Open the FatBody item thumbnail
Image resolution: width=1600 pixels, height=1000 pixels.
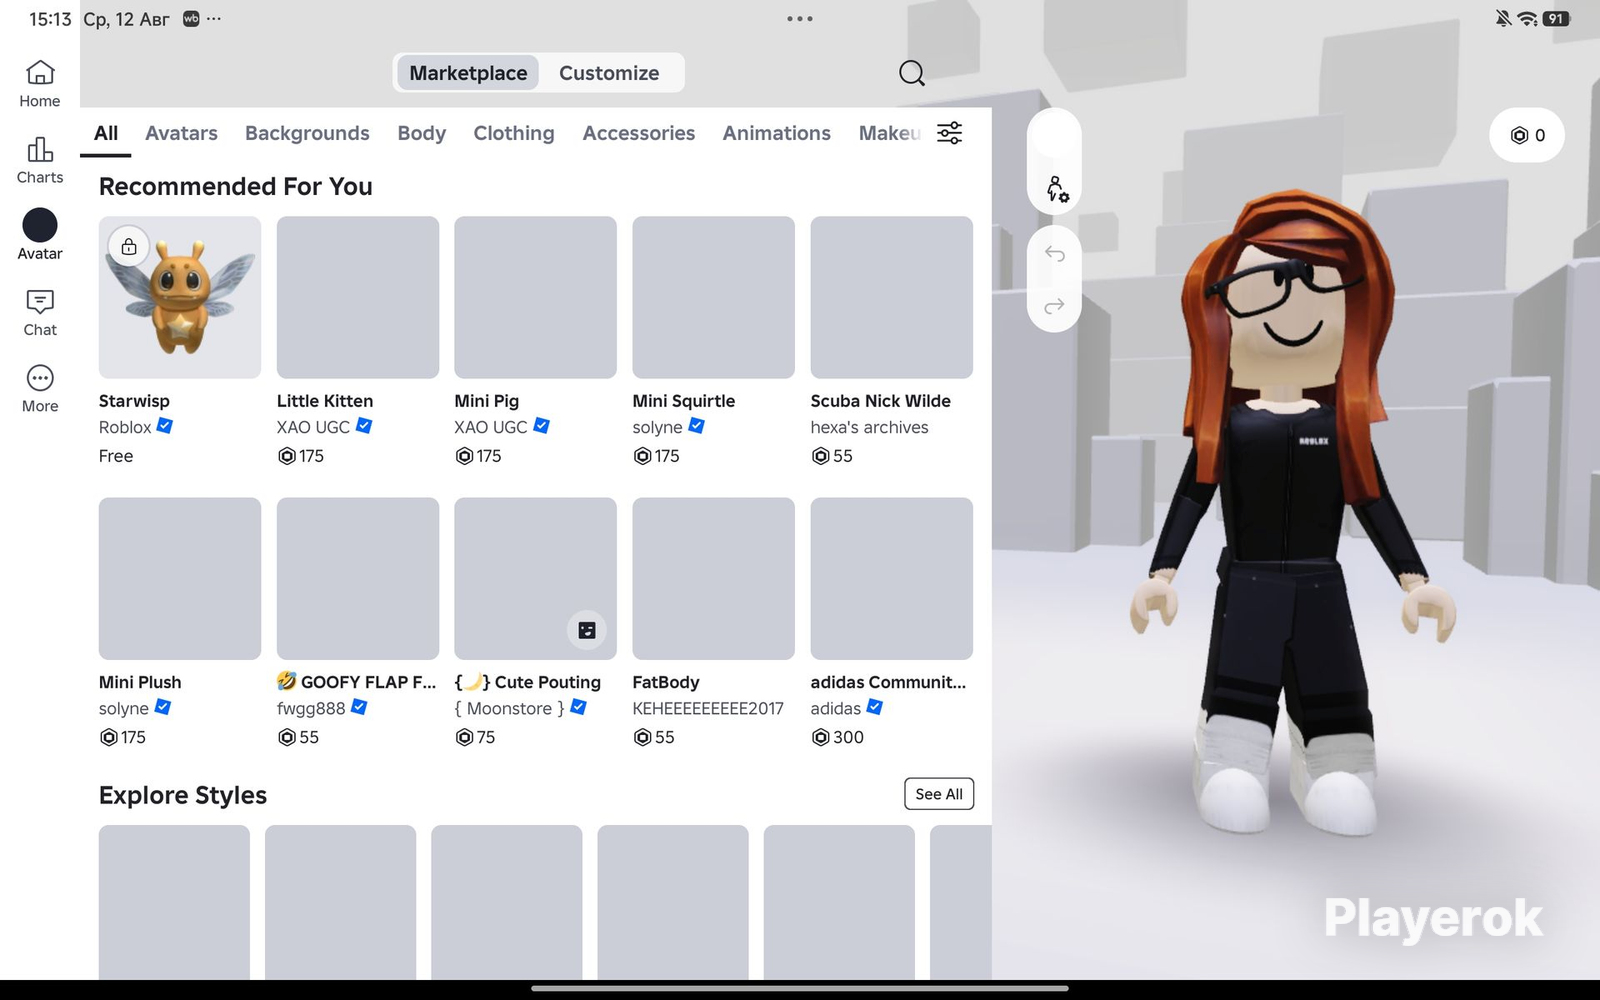click(714, 579)
